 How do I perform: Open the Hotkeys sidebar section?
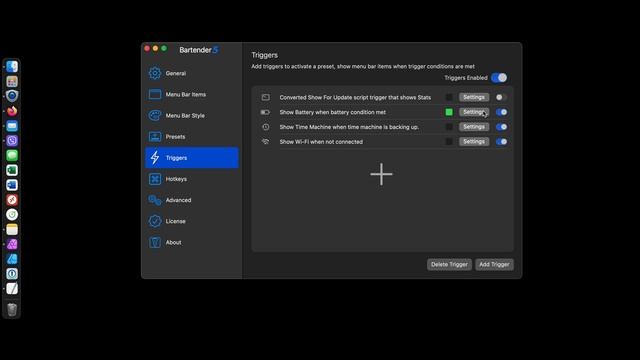(192, 179)
